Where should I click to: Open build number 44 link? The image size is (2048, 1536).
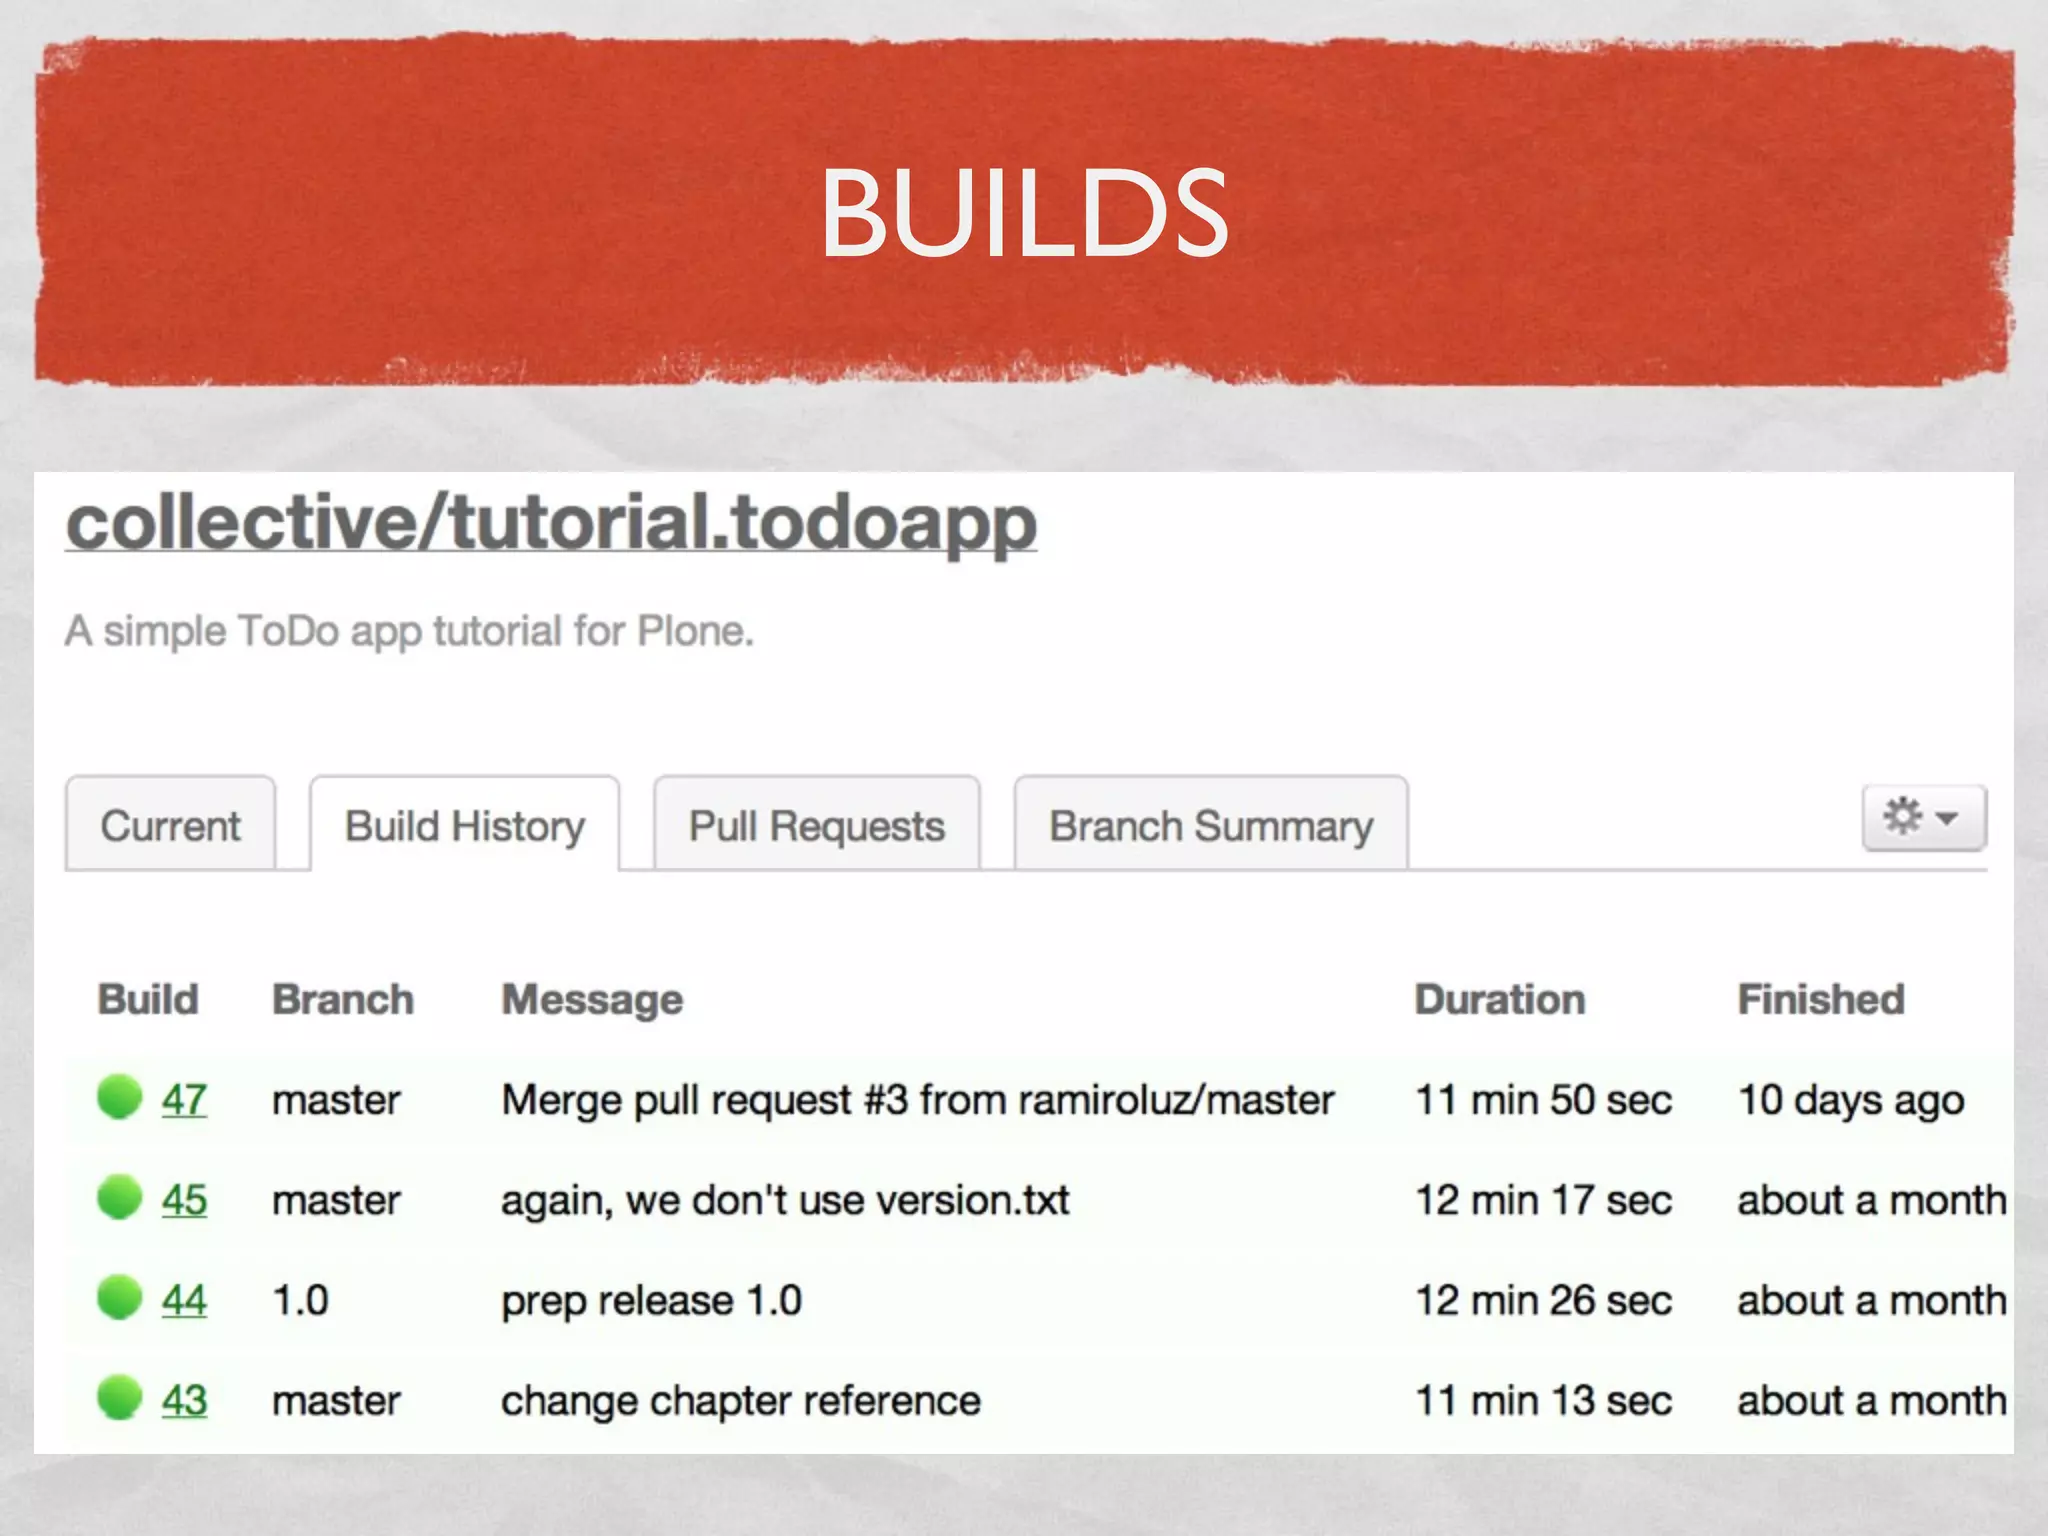pos(184,1300)
